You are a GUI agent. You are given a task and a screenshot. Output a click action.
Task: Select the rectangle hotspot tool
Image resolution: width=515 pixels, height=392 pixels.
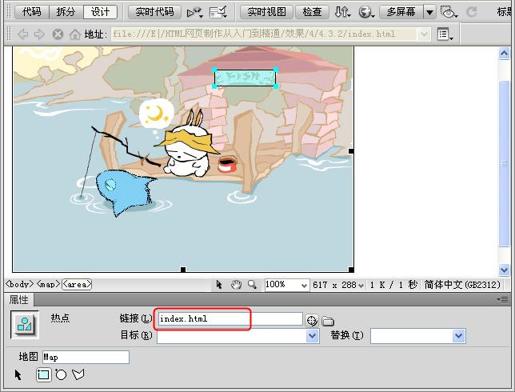click(44, 375)
